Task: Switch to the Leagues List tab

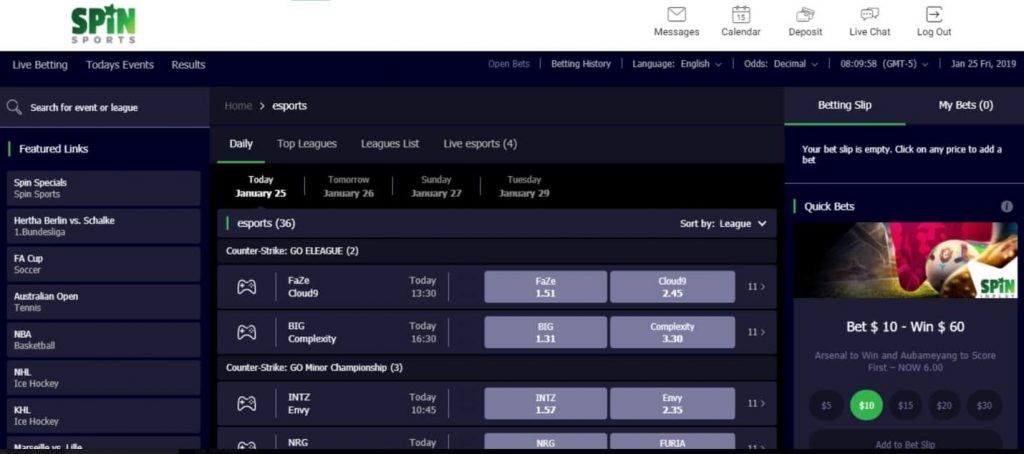Action: coord(390,144)
